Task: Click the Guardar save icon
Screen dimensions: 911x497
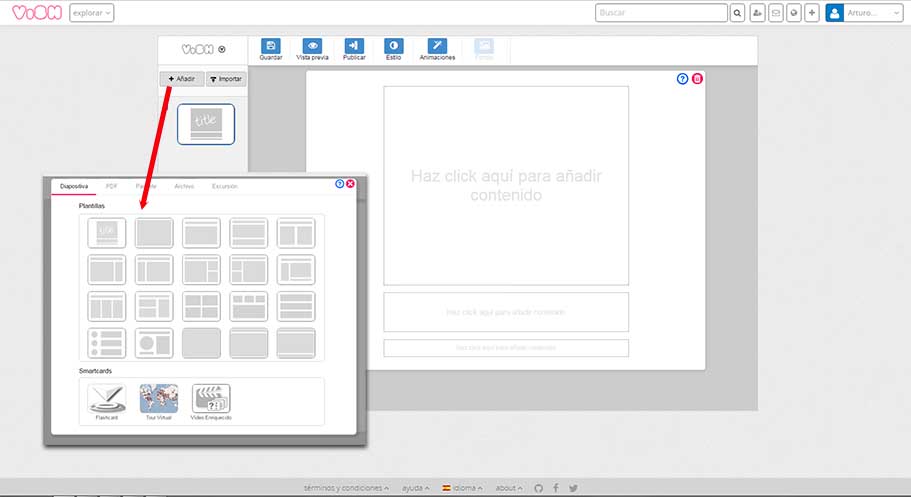Action: (271, 46)
